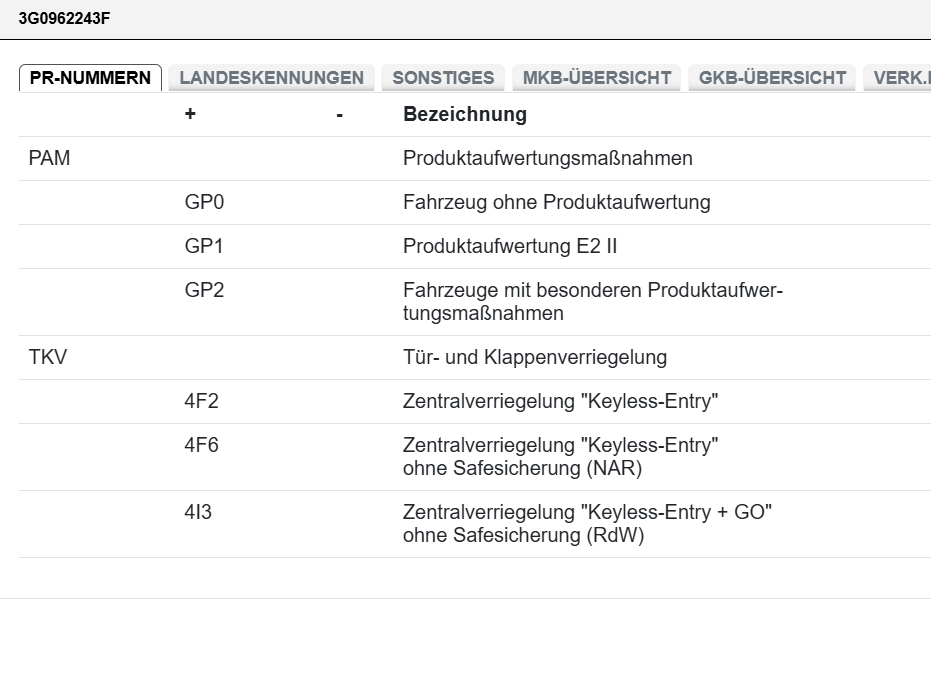Choose the GP2 PR number
The image size is (931, 675).
point(205,291)
